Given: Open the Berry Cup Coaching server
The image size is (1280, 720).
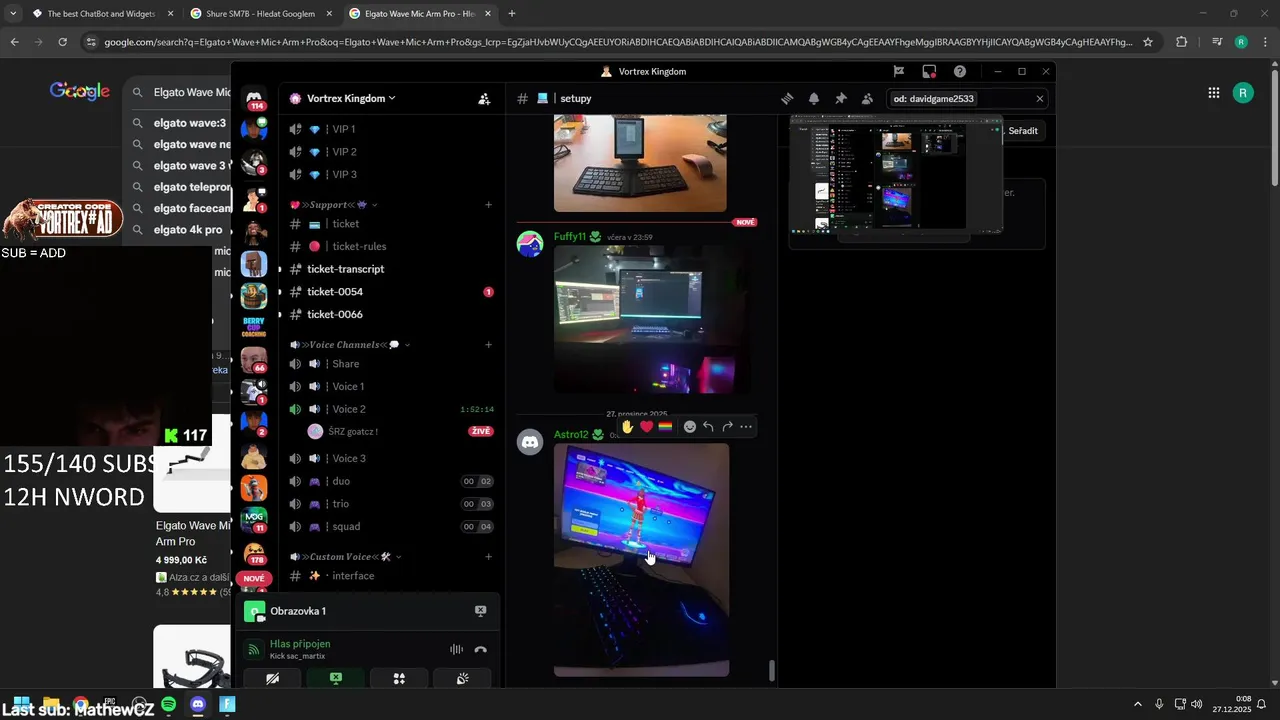Looking at the screenshot, I should pos(254,327).
